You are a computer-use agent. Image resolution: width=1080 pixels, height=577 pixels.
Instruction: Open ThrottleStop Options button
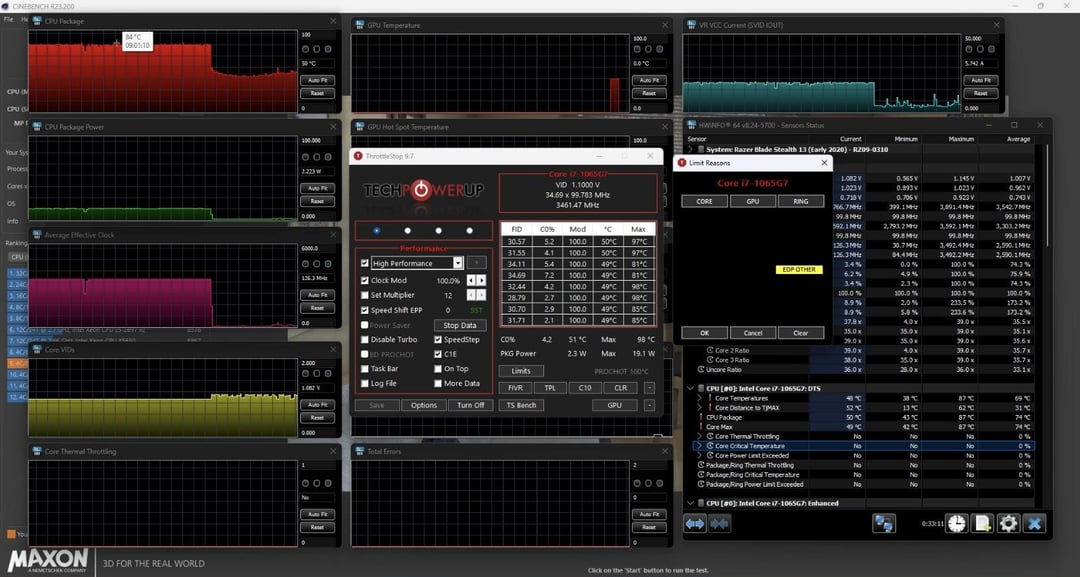pos(424,406)
